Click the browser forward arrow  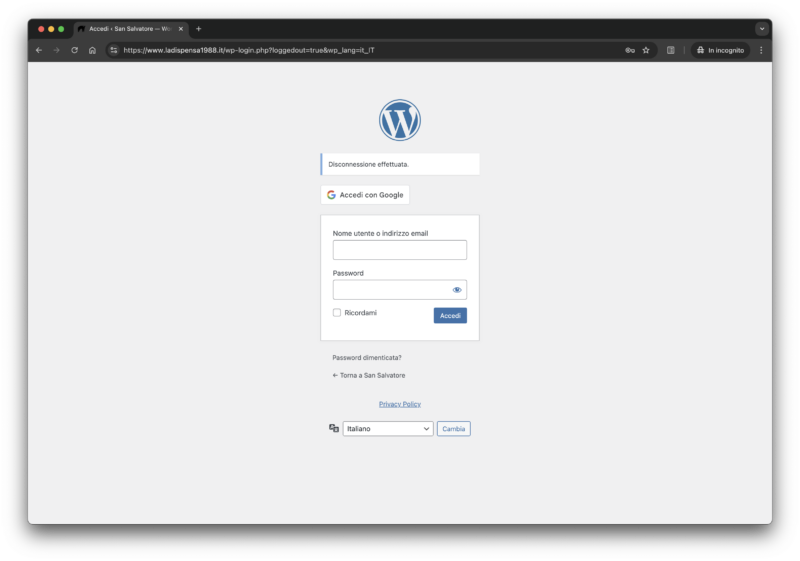(57, 50)
